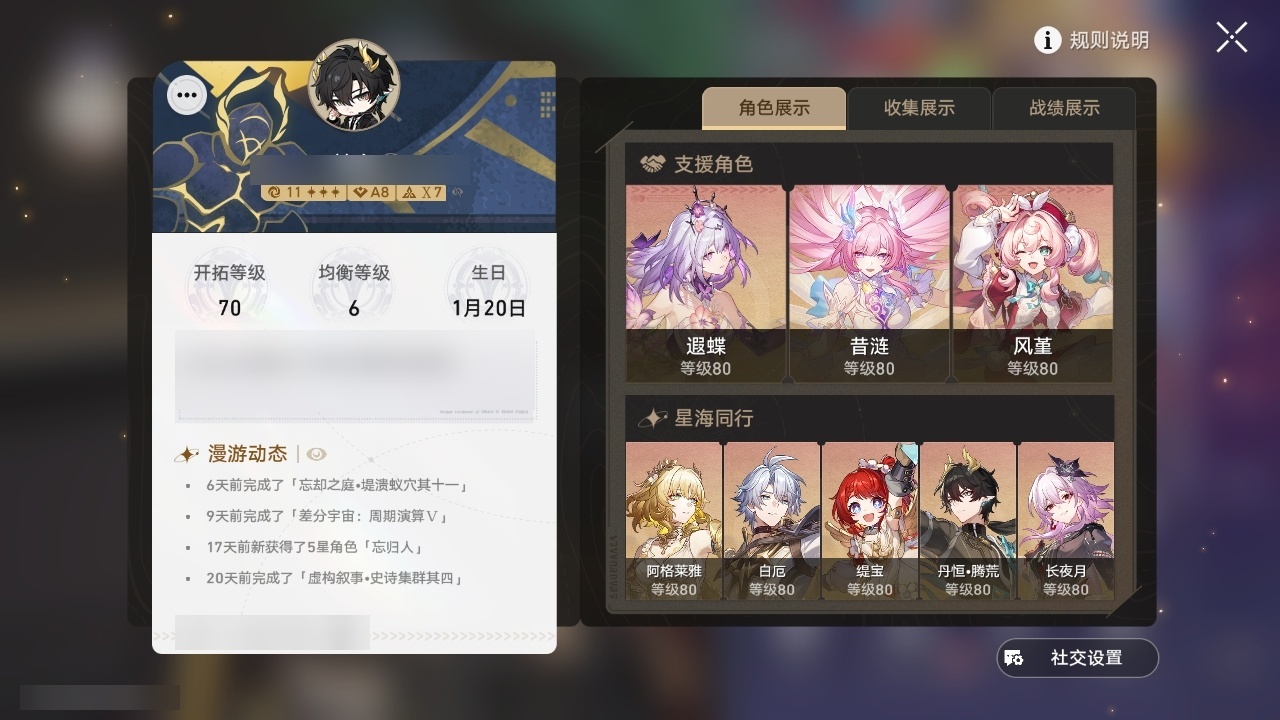The width and height of the screenshot is (1280, 720).
Task: View 阿格莱雅 character card
Action: (674, 521)
